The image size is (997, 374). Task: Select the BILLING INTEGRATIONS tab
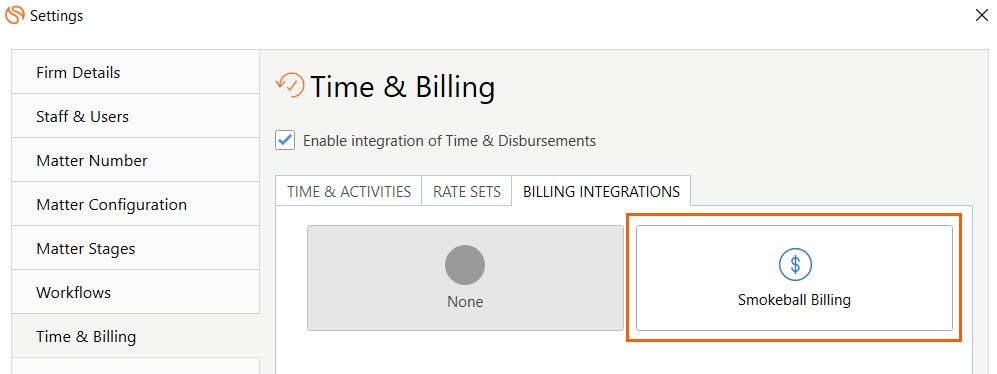[x=602, y=191]
